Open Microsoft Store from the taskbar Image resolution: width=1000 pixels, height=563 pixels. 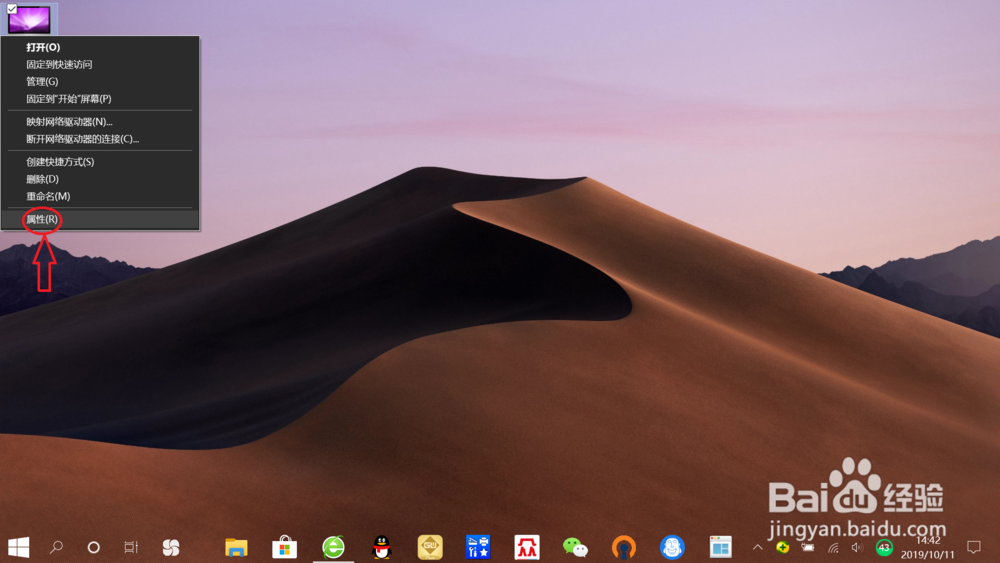click(x=284, y=547)
